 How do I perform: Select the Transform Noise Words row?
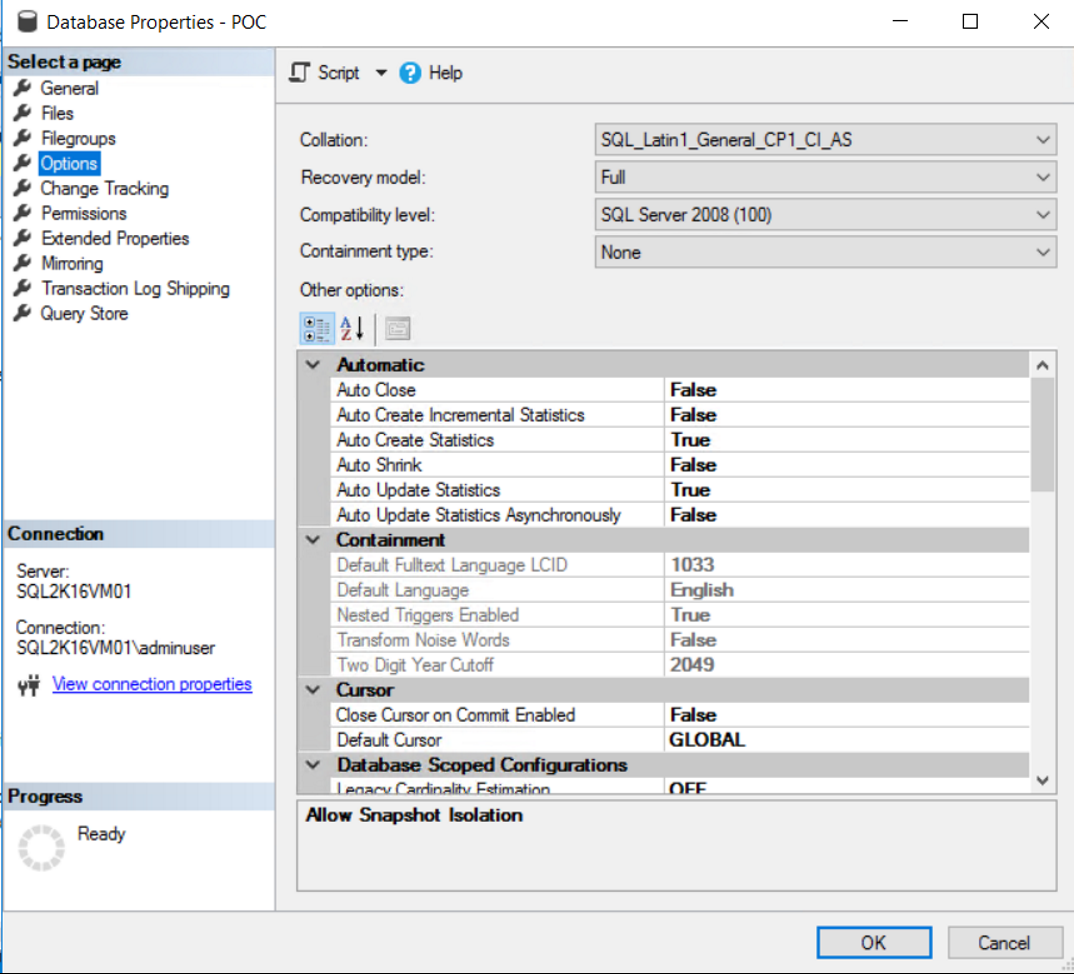679,640
